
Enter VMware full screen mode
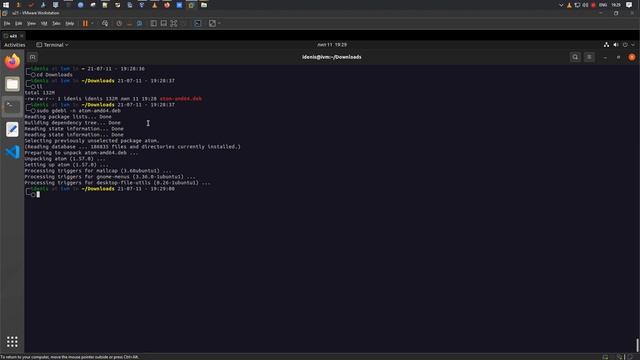(x=174, y=24)
